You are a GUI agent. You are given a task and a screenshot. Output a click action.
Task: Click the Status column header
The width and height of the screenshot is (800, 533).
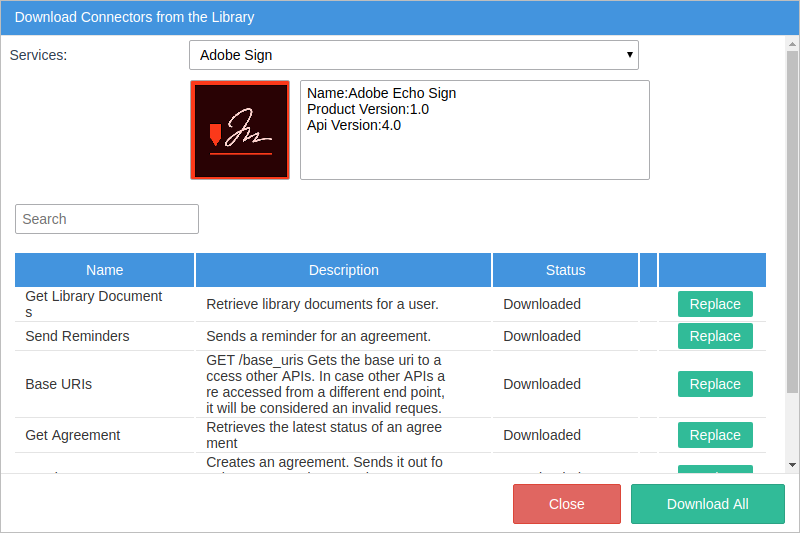(x=565, y=270)
